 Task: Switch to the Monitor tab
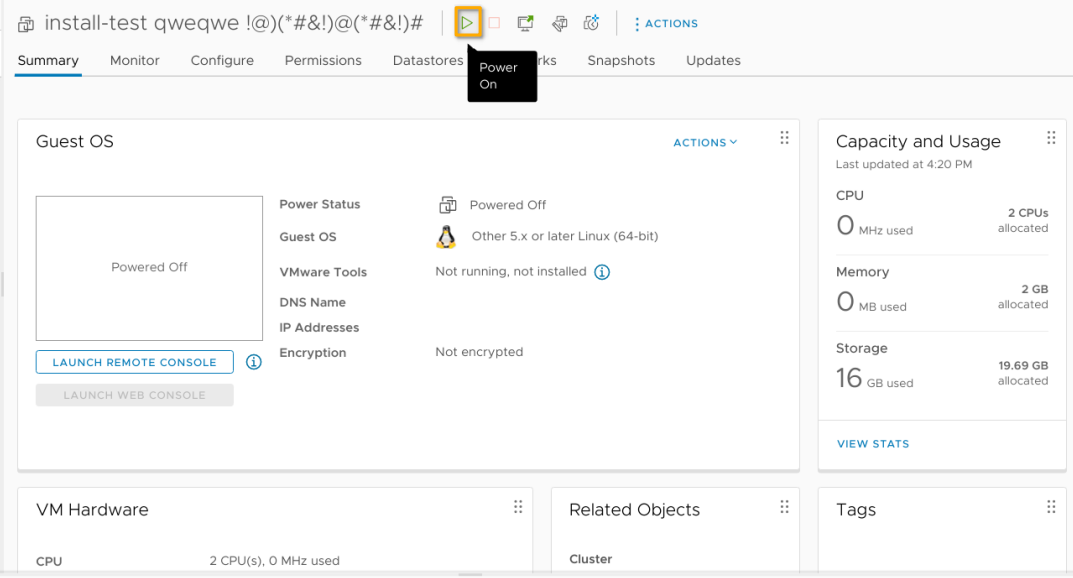(x=135, y=61)
